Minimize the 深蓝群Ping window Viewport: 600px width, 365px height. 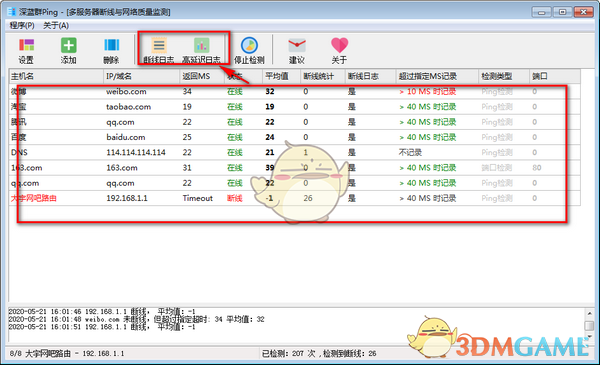point(541,12)
